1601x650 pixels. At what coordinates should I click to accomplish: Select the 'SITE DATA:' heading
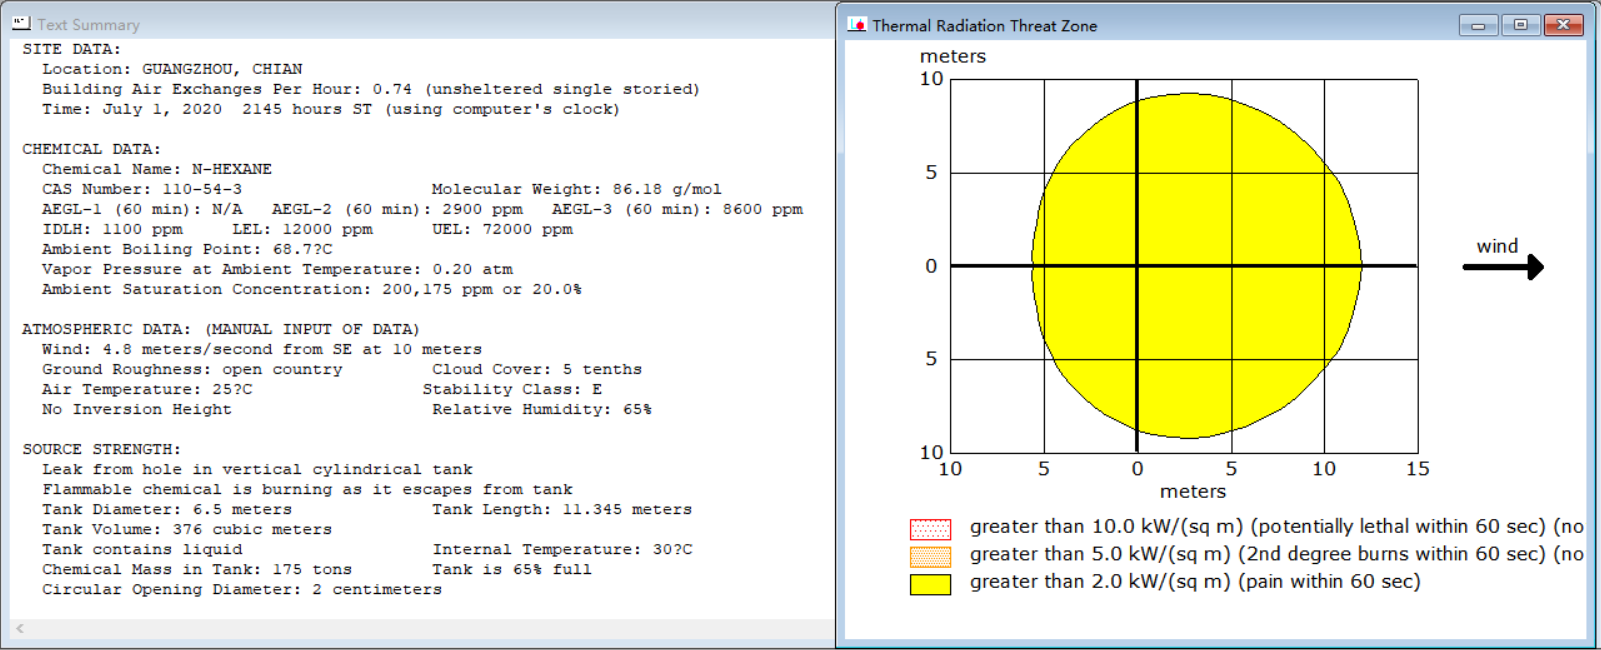point(71,49)
